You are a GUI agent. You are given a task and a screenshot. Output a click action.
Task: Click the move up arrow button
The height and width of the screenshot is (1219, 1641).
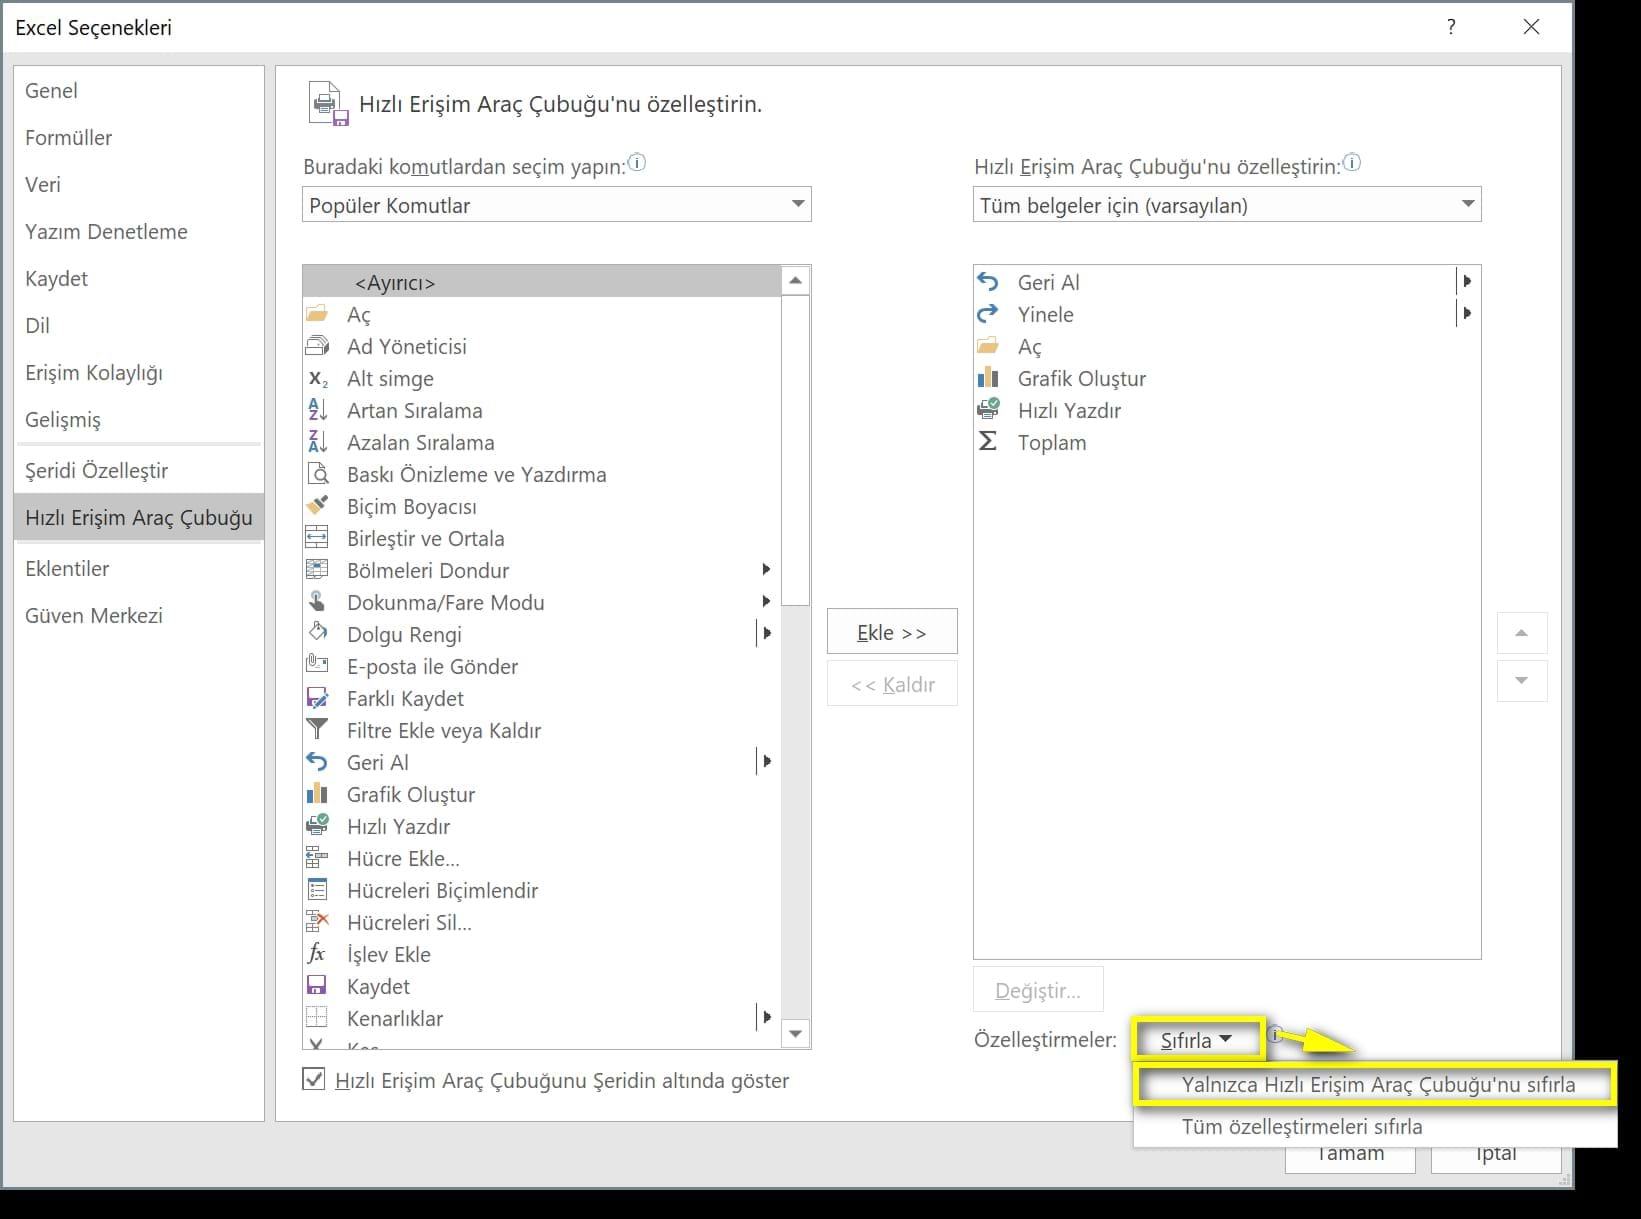[1521, 633]
